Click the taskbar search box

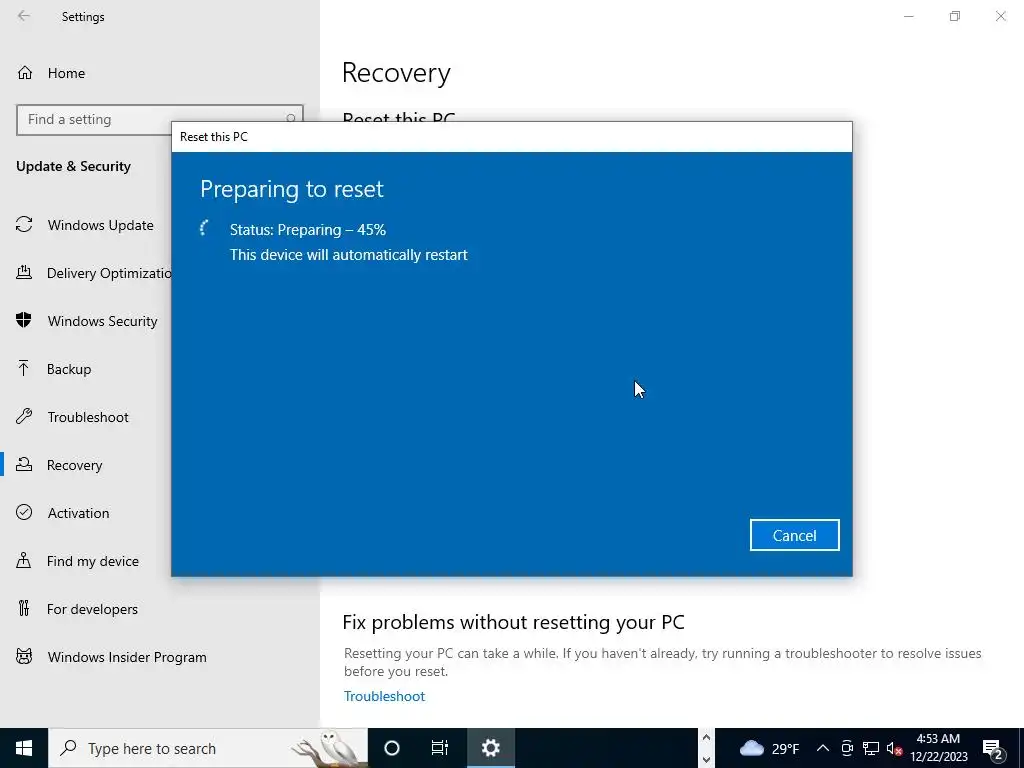[x=208, y=748]
